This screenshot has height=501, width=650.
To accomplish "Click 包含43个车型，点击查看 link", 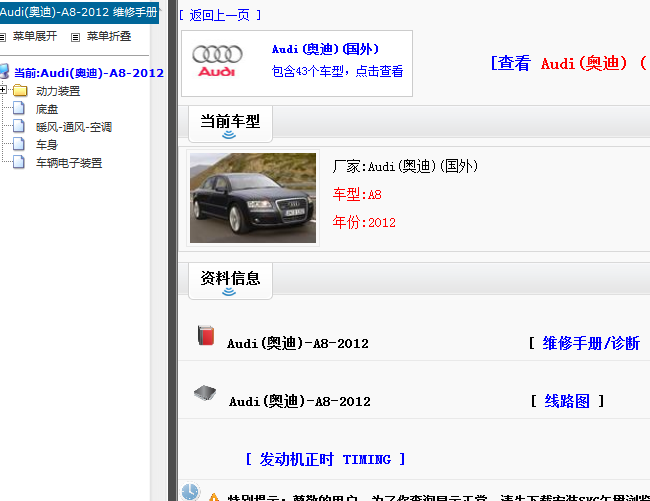I will click(x=337, y=71).
